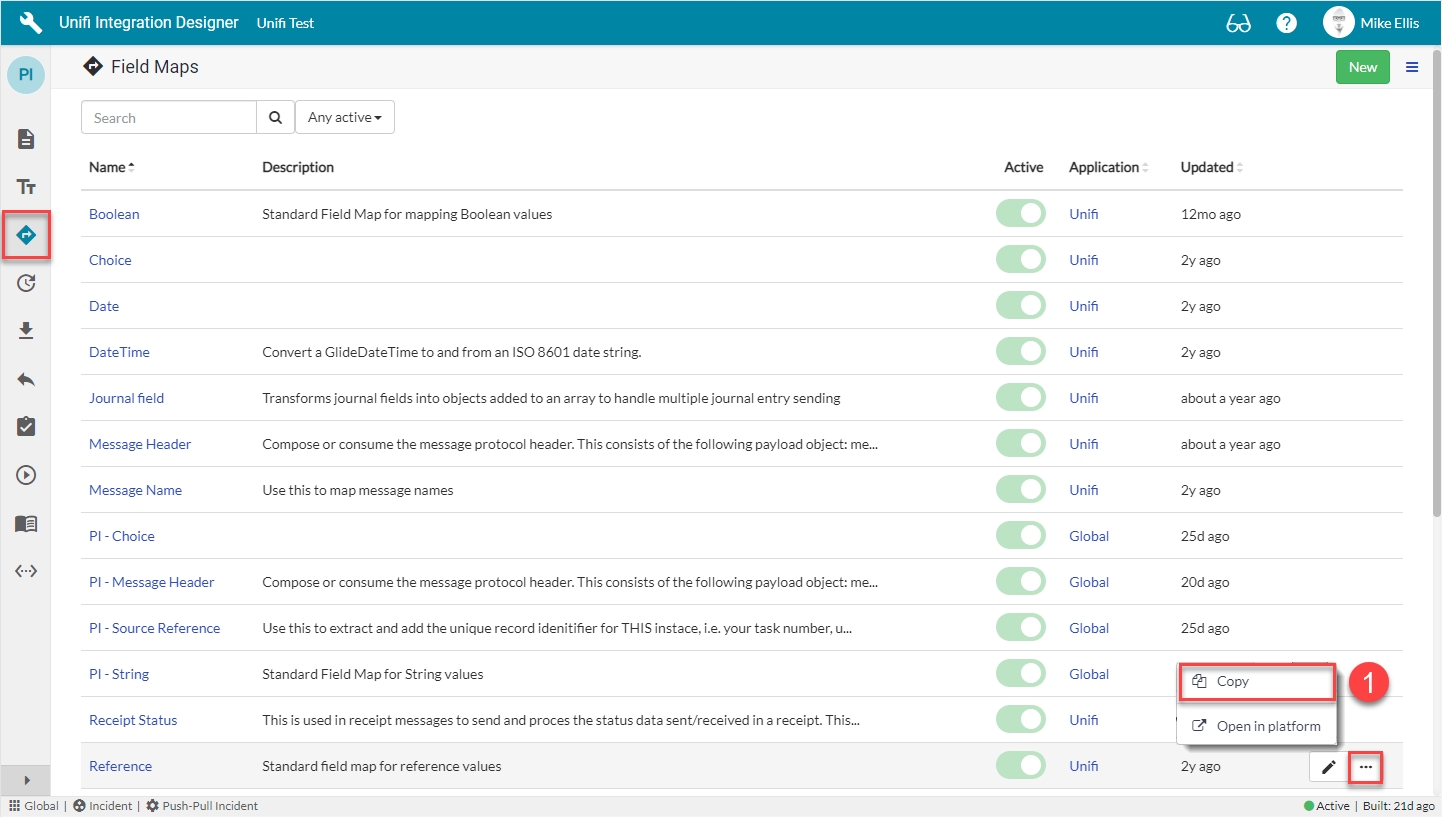1442x817 pixels.
Task: Open the Journal field link
Action: coord(126,398)
